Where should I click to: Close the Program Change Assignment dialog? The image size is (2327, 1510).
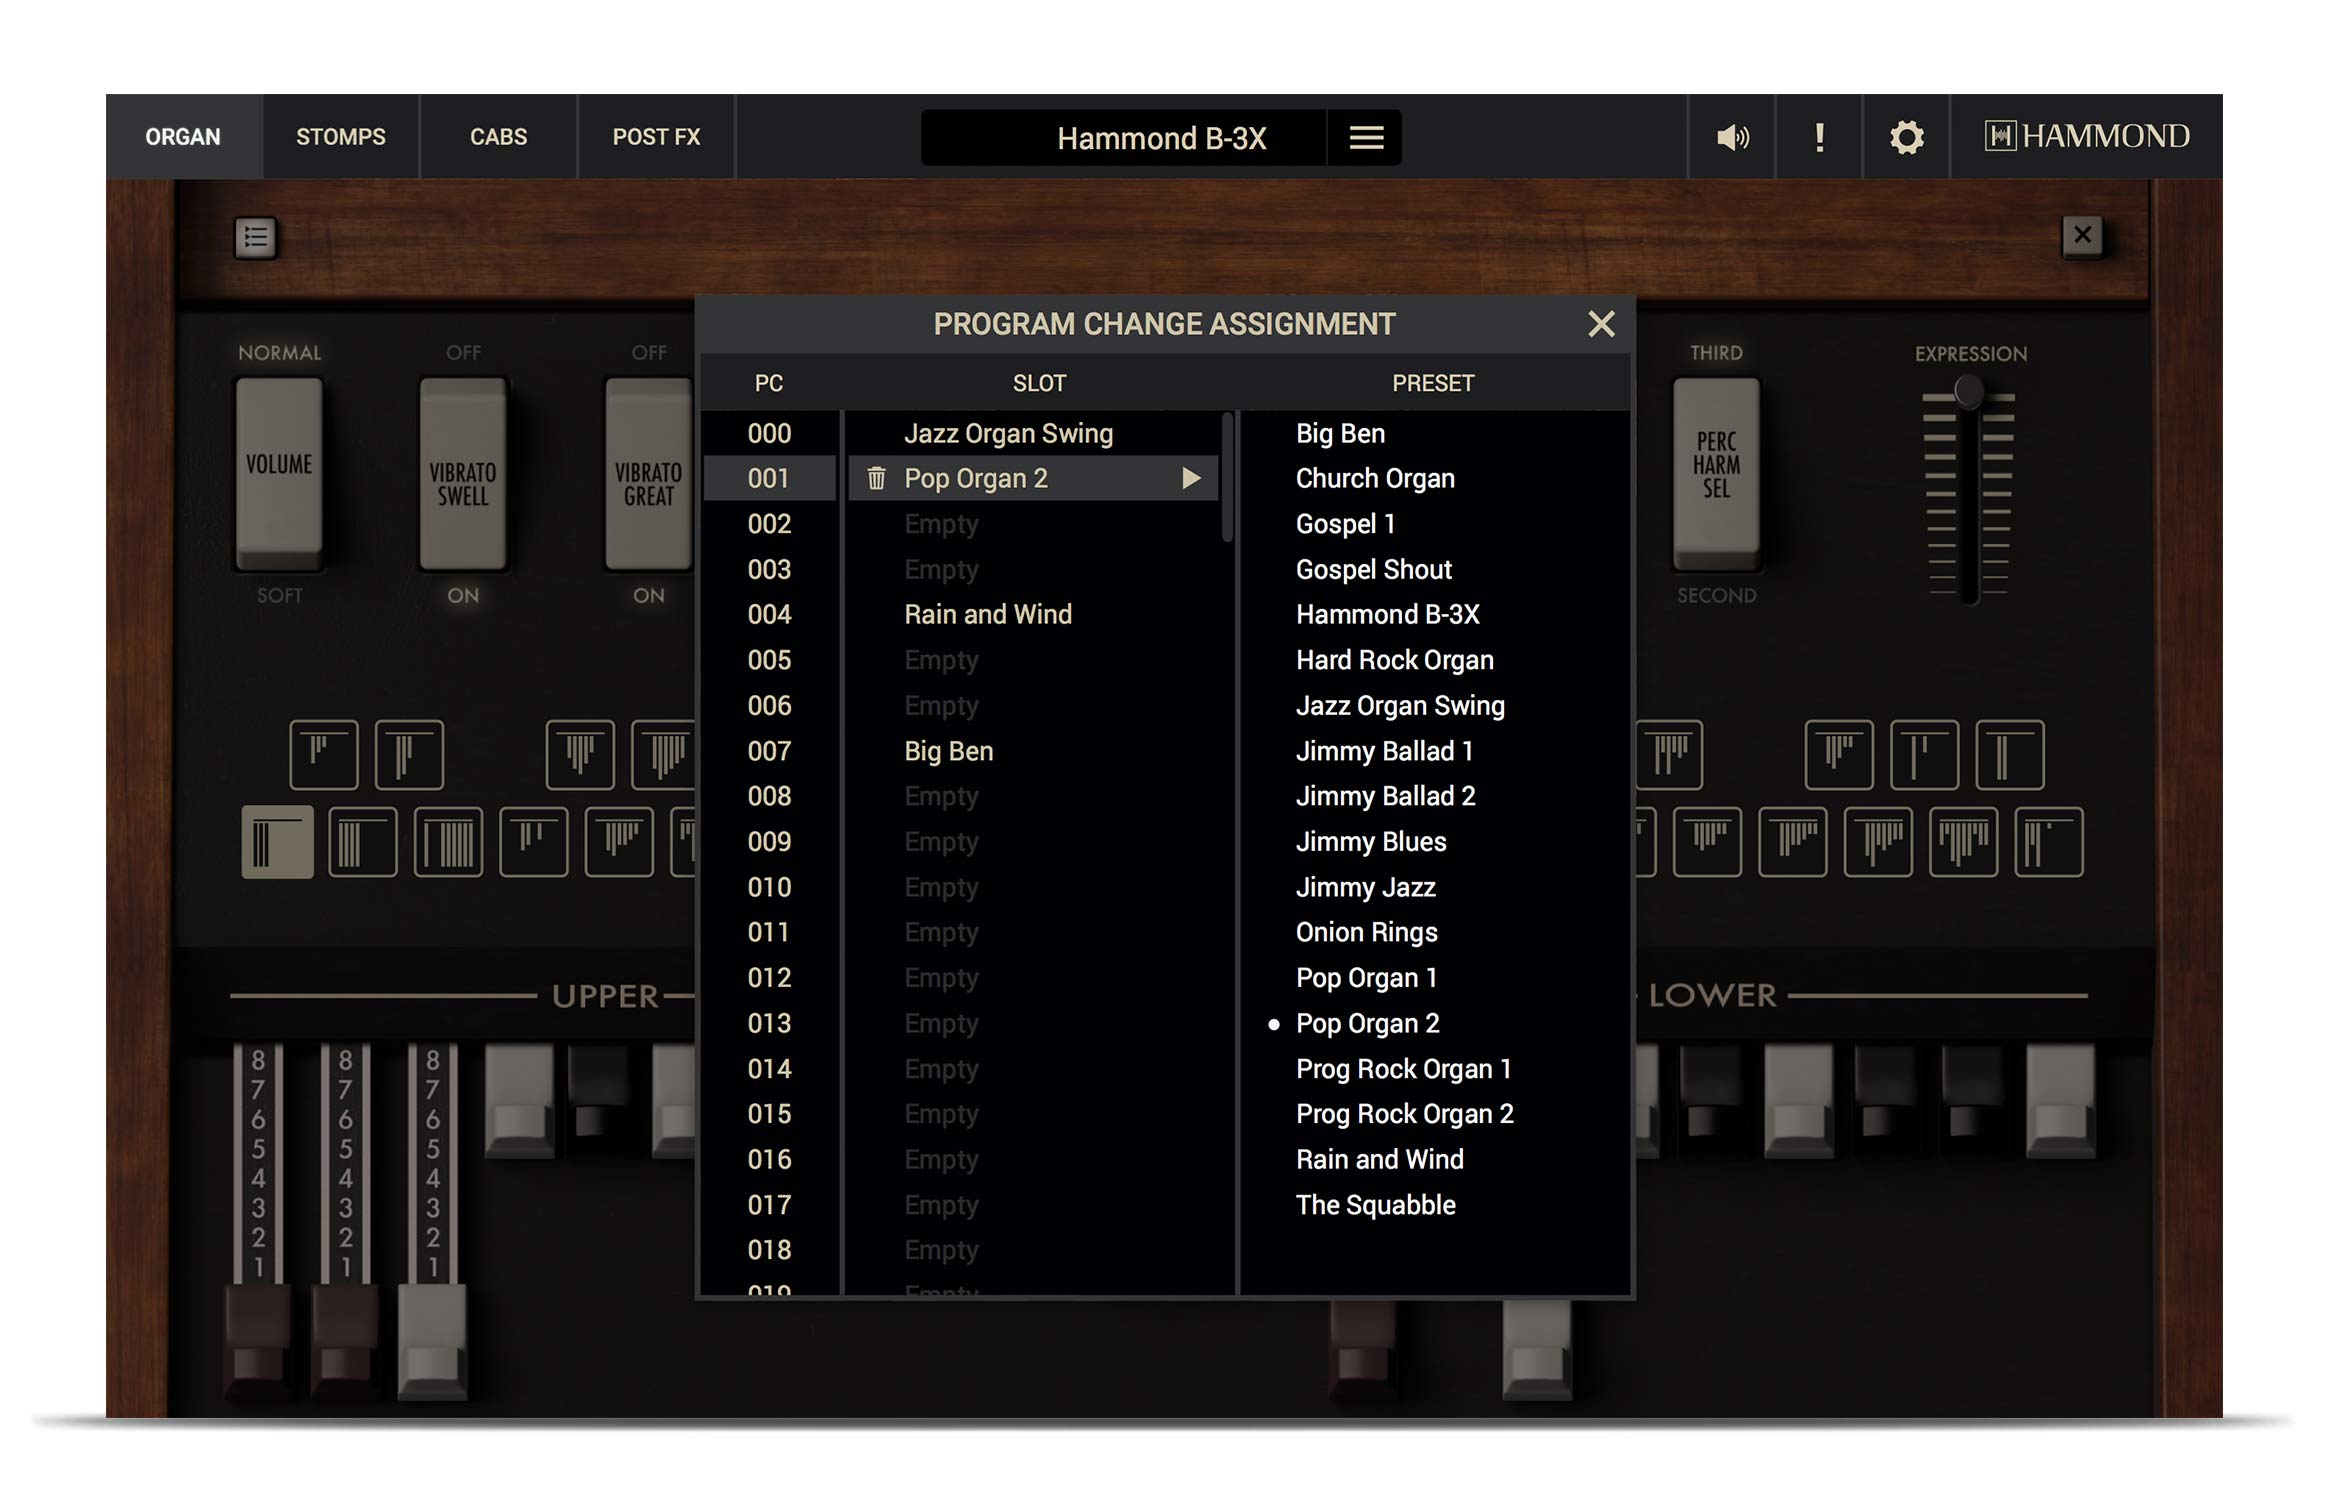[x=1601, y=324]
